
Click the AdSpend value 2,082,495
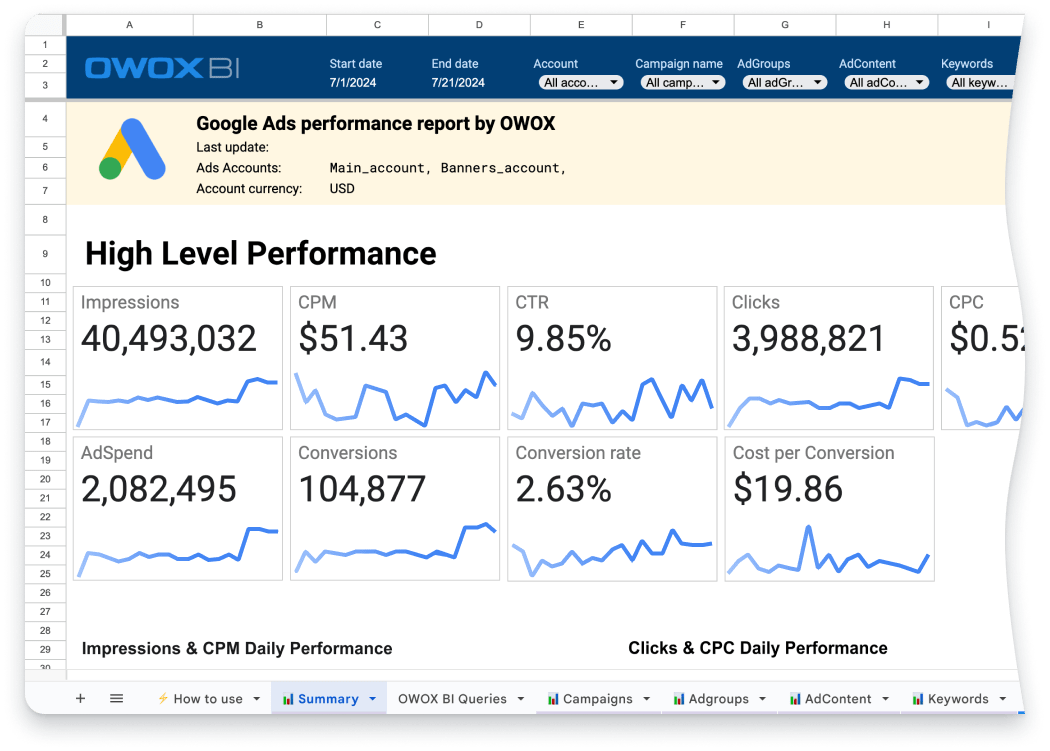[x=159, y=489]
